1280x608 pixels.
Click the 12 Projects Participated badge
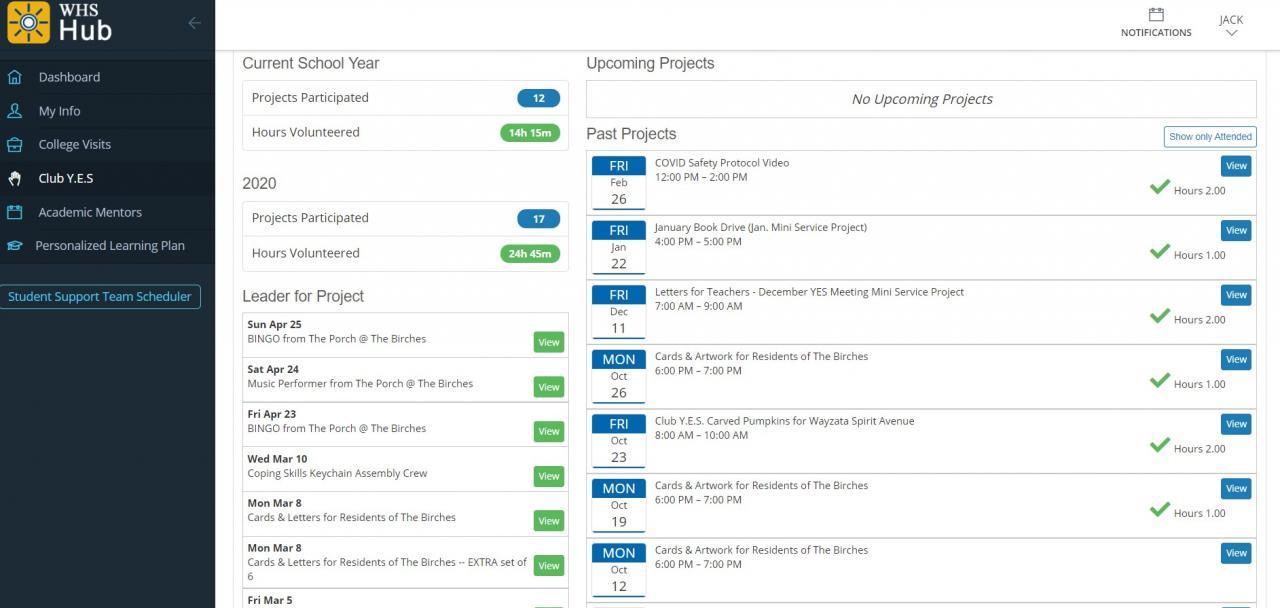pyautogui.click(x=538, y=98)
